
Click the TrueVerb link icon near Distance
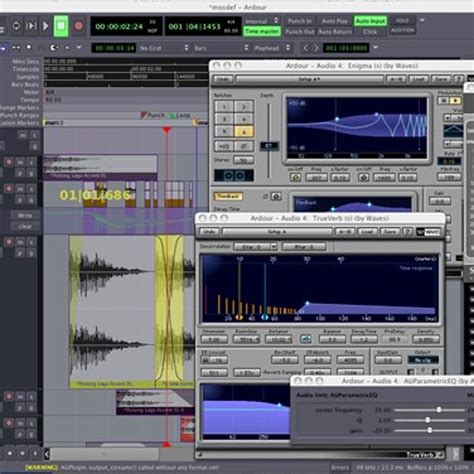pyautogui.click(x=305, y=339)
